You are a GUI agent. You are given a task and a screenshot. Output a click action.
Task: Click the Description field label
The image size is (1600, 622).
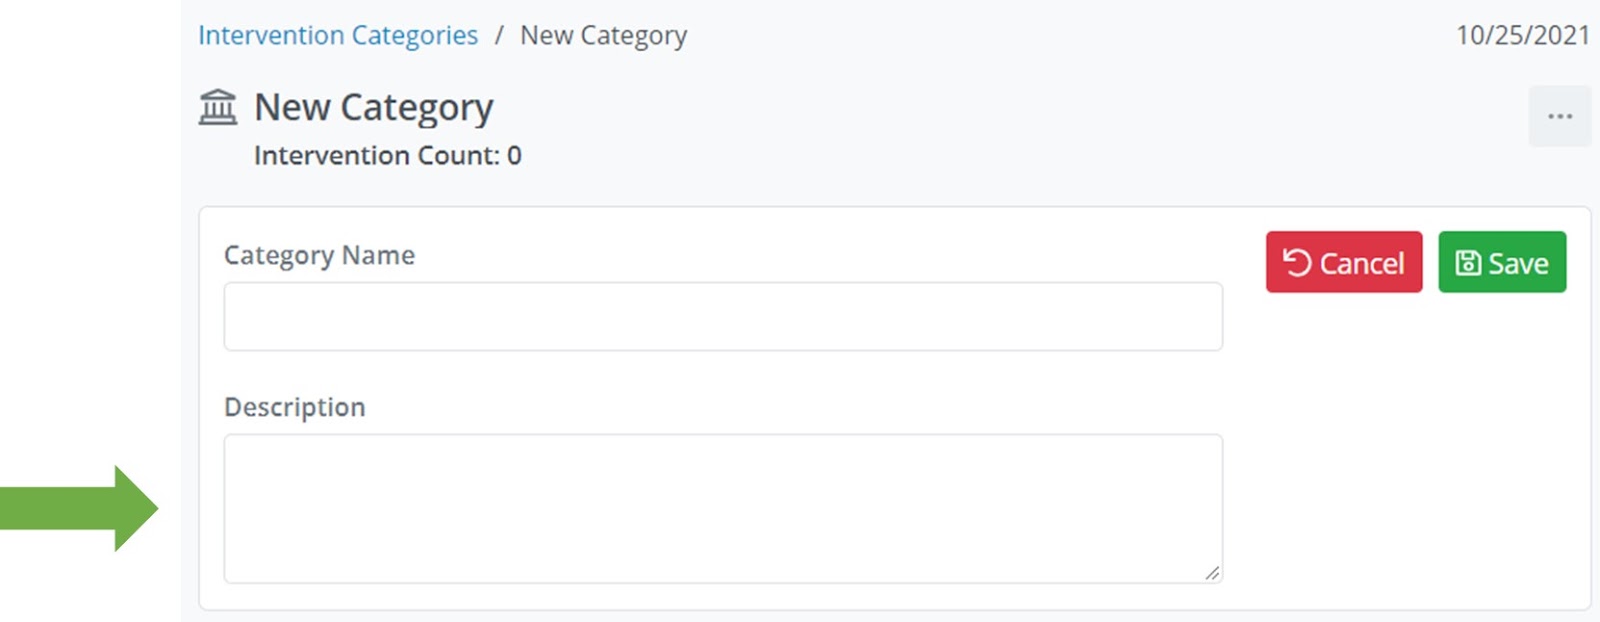295,408
